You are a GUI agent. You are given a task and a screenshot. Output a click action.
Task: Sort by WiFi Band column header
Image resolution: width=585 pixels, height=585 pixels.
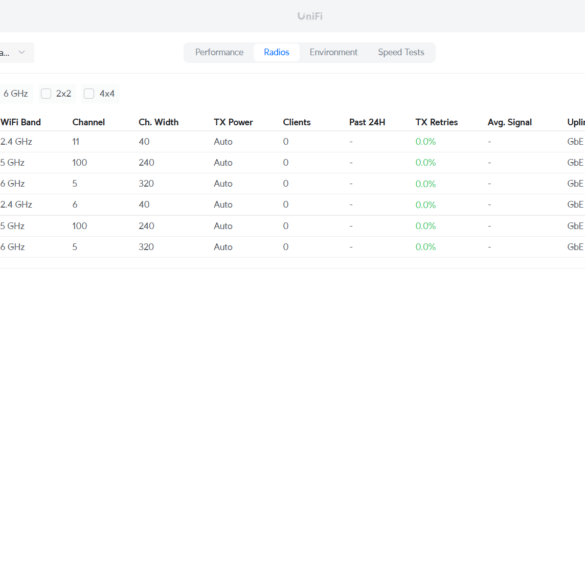(x=21, y=122)
